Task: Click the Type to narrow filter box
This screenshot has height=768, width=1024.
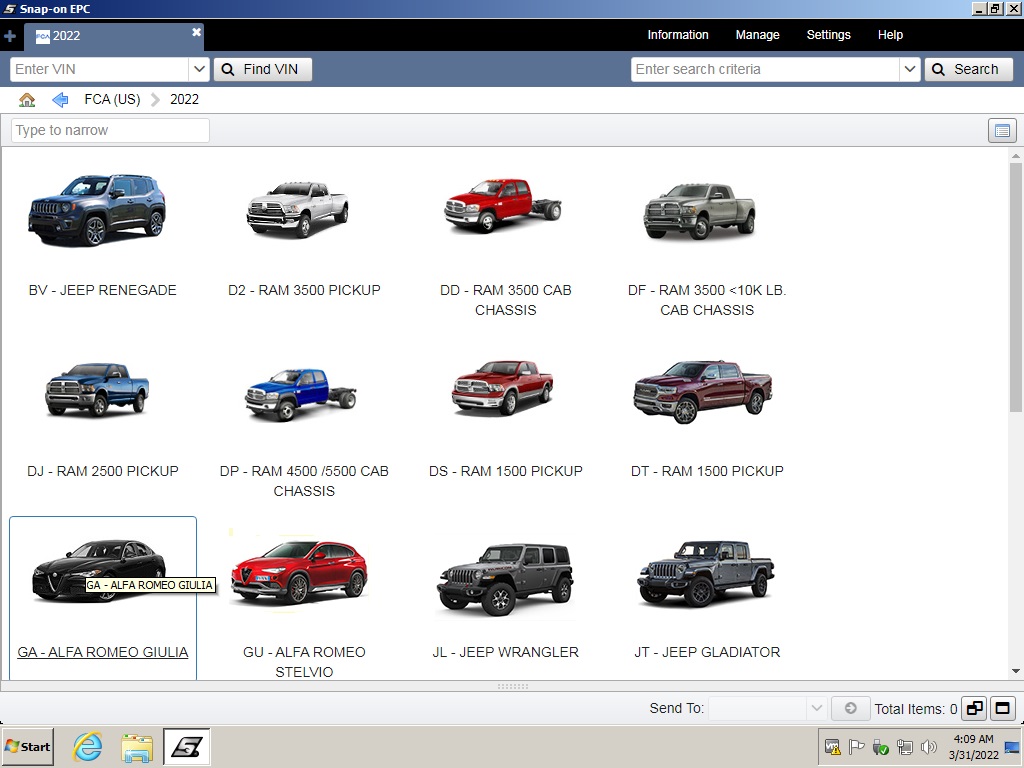Action: [110, 131]
